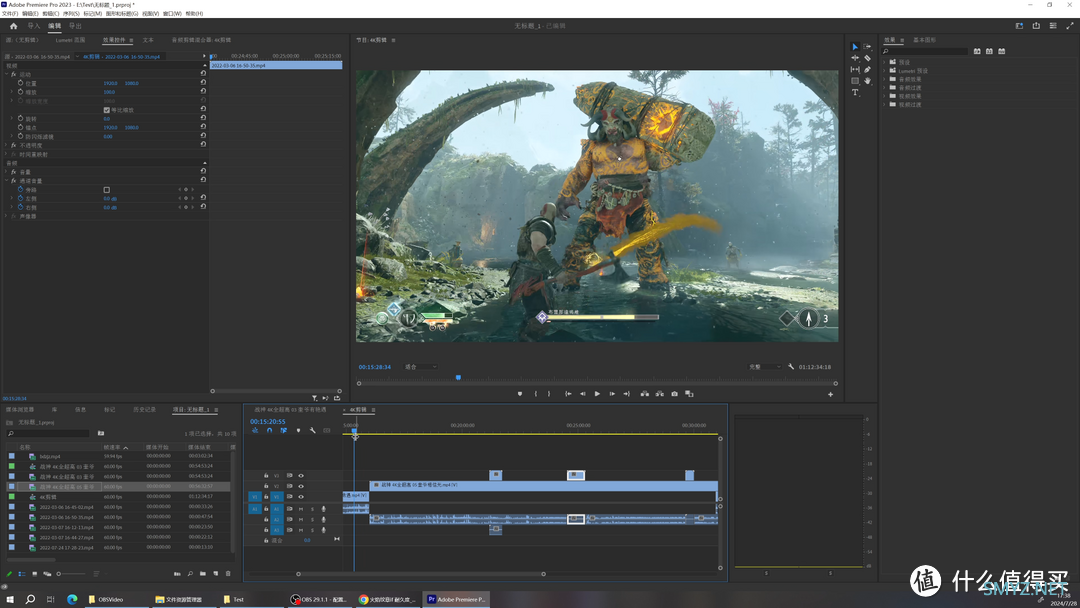Viewport: 1080px width, 608px height.
Task: Select the Ripple Edit tool
Action: tap(855, 58)
